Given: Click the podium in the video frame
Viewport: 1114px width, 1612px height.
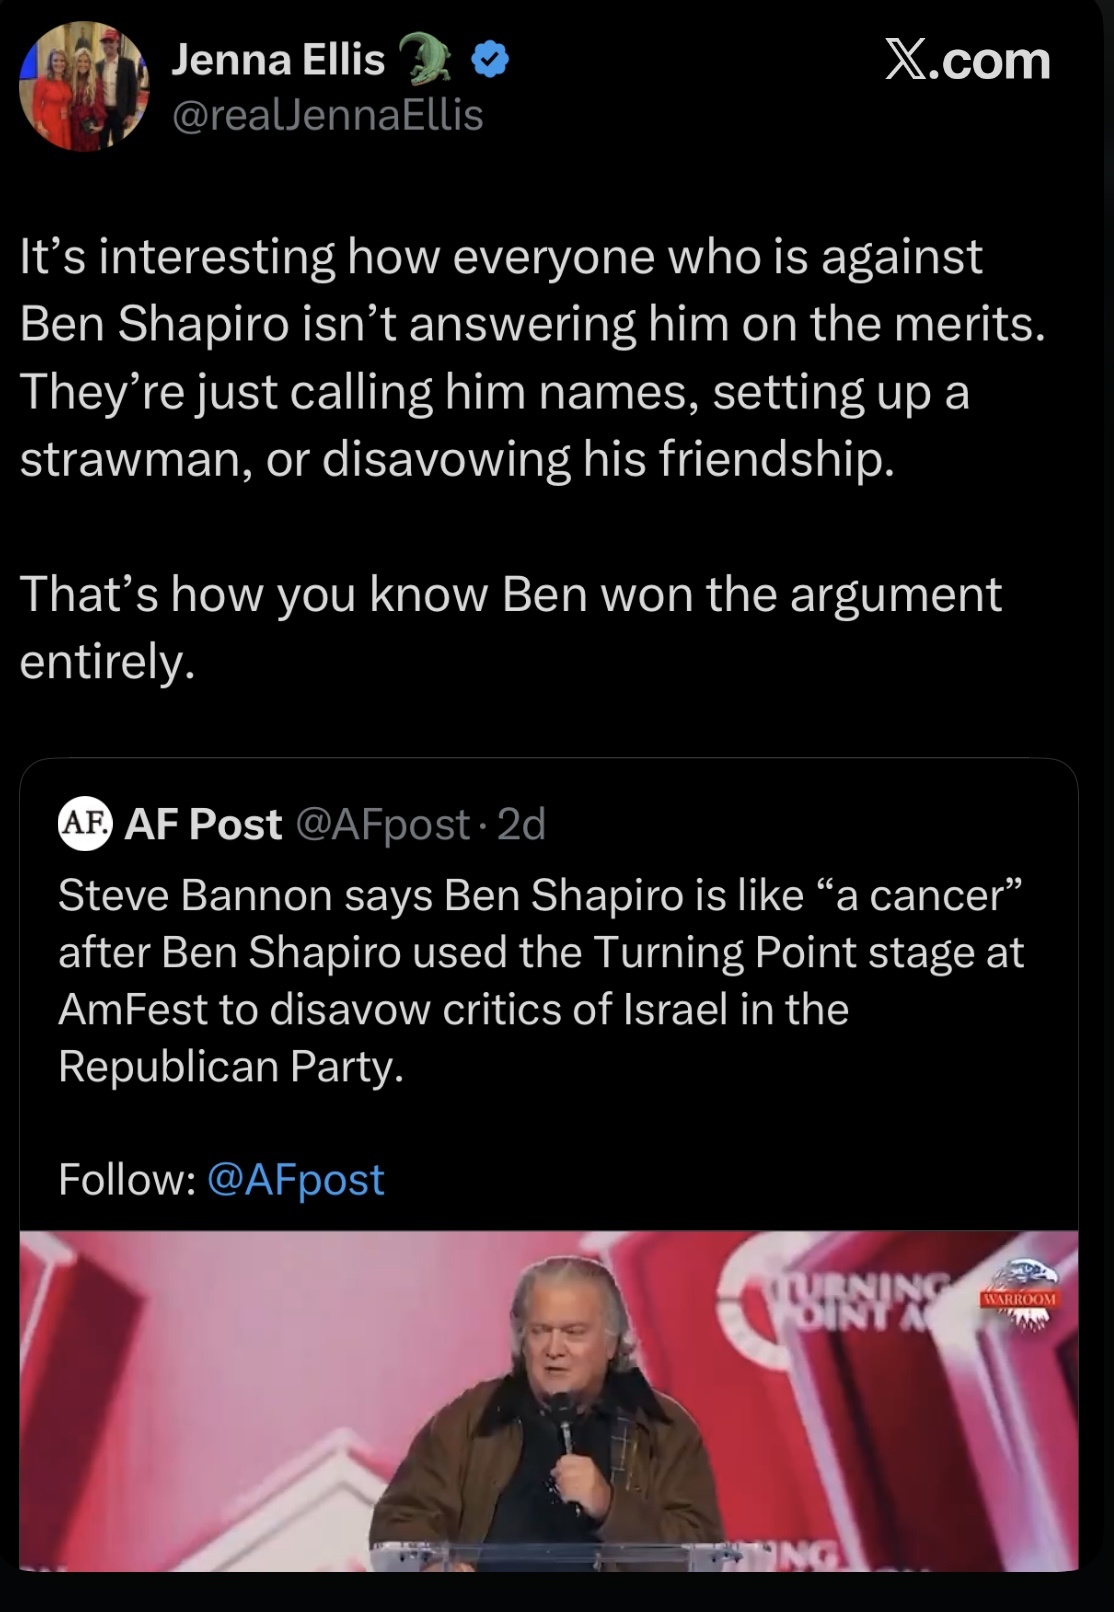Looking at the screenshot, I should (560, 1557).
